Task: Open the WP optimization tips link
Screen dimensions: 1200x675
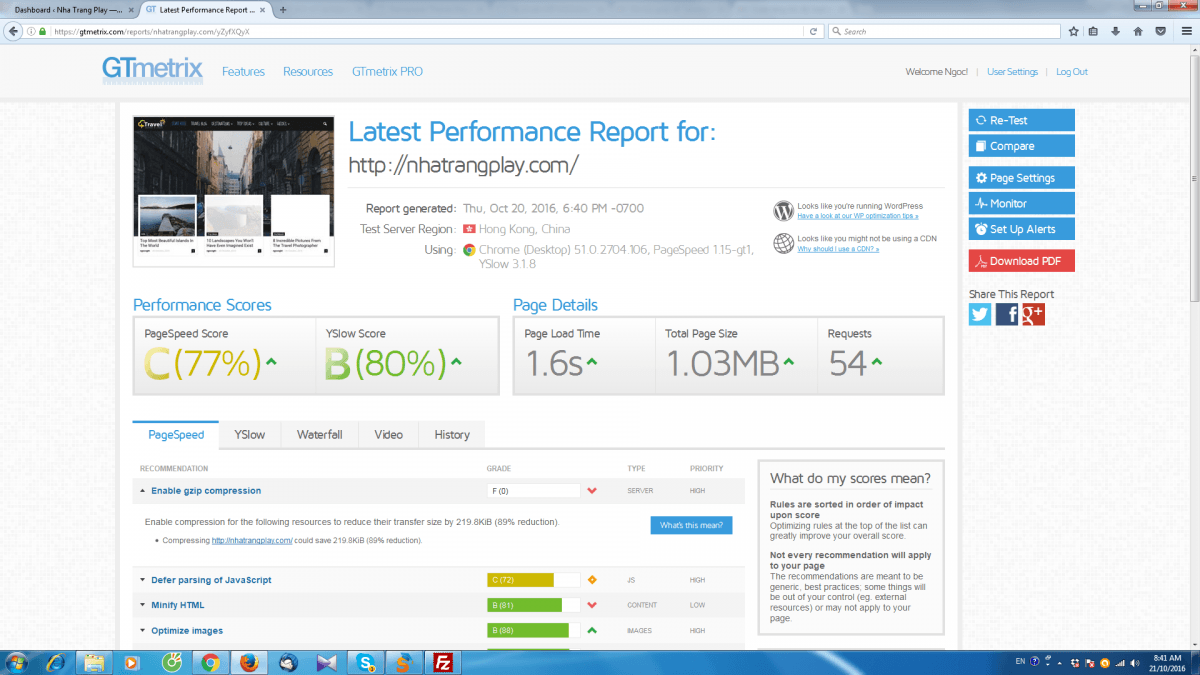Action: coord(857,216)
